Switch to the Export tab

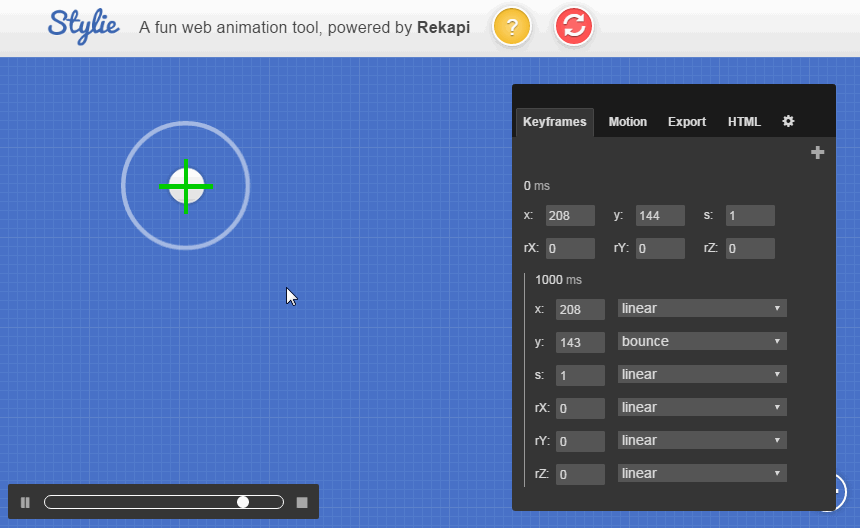point(687,122)
